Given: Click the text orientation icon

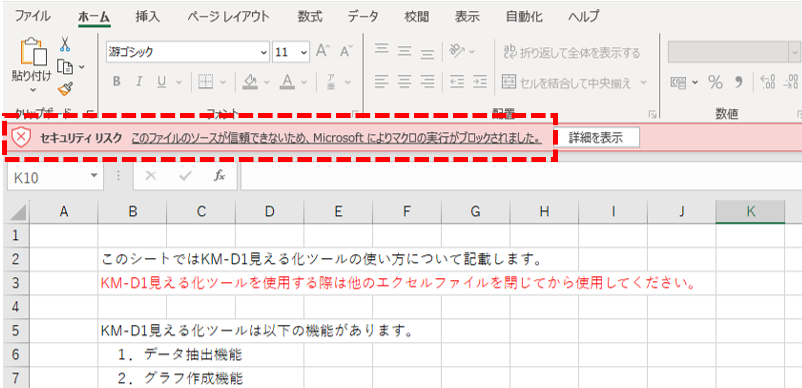Looking at the screenshot, I should [456, 51].
